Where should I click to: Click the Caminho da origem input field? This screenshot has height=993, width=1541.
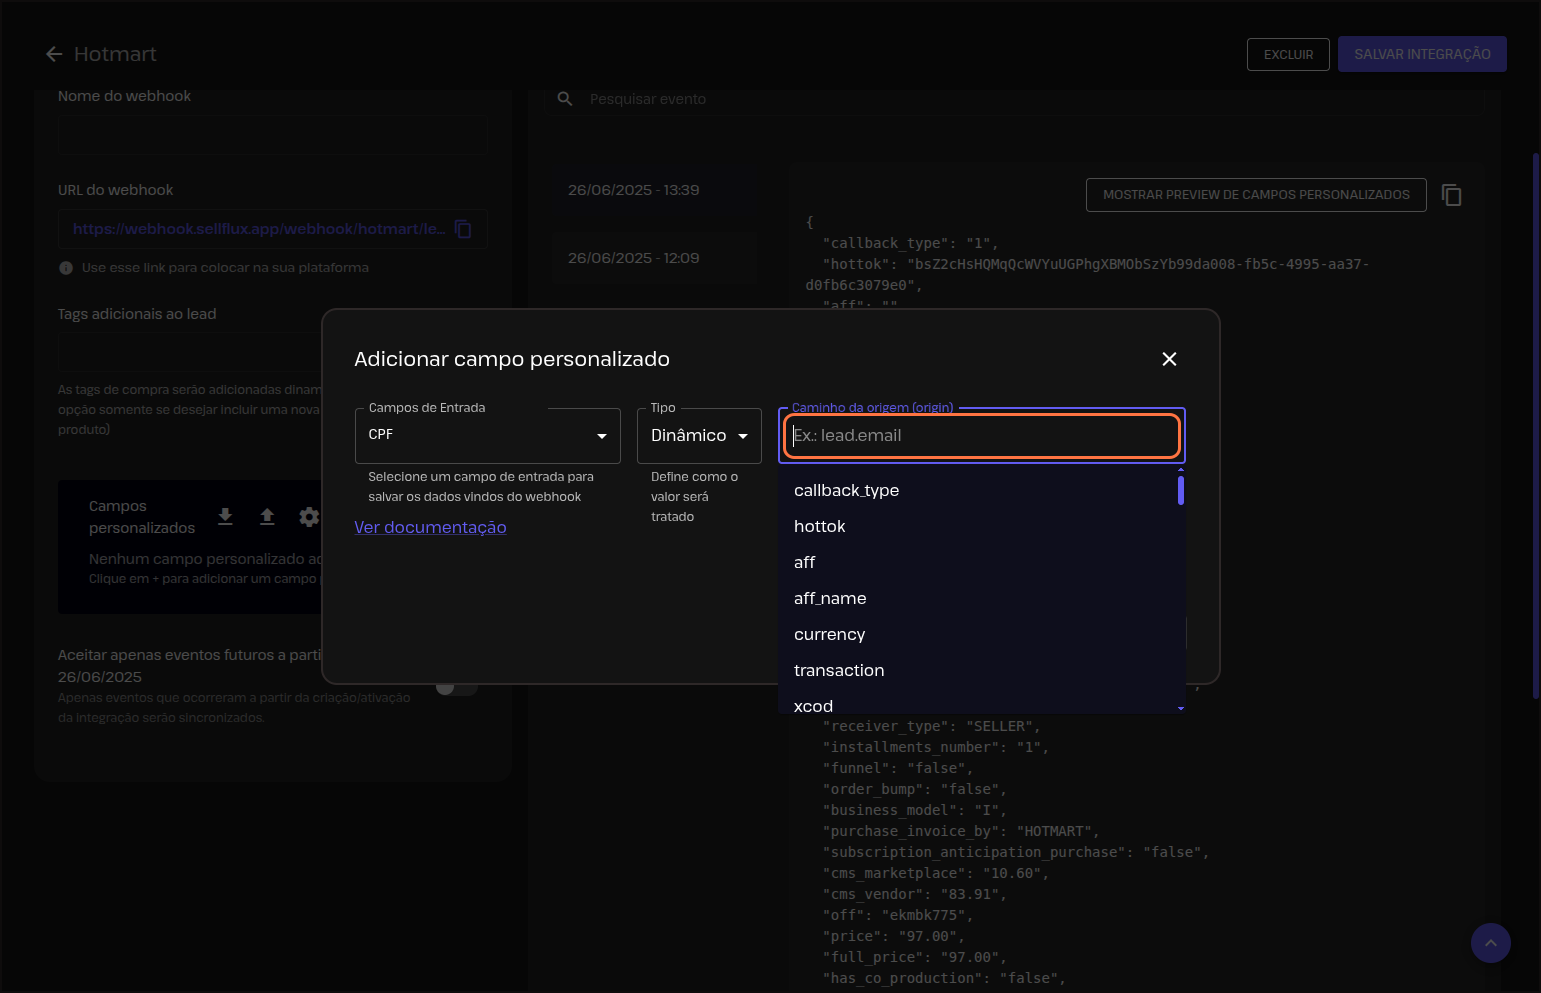[x=981, y=436]
